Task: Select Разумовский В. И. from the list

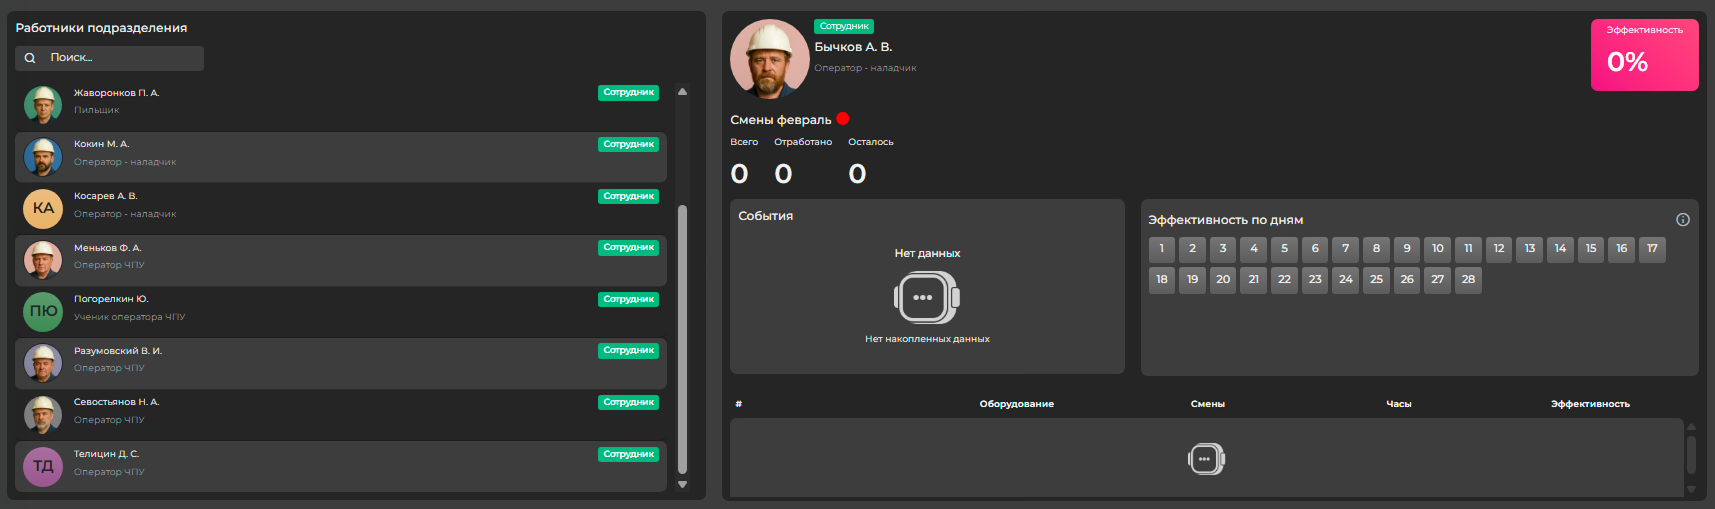Action: (300, 361)
